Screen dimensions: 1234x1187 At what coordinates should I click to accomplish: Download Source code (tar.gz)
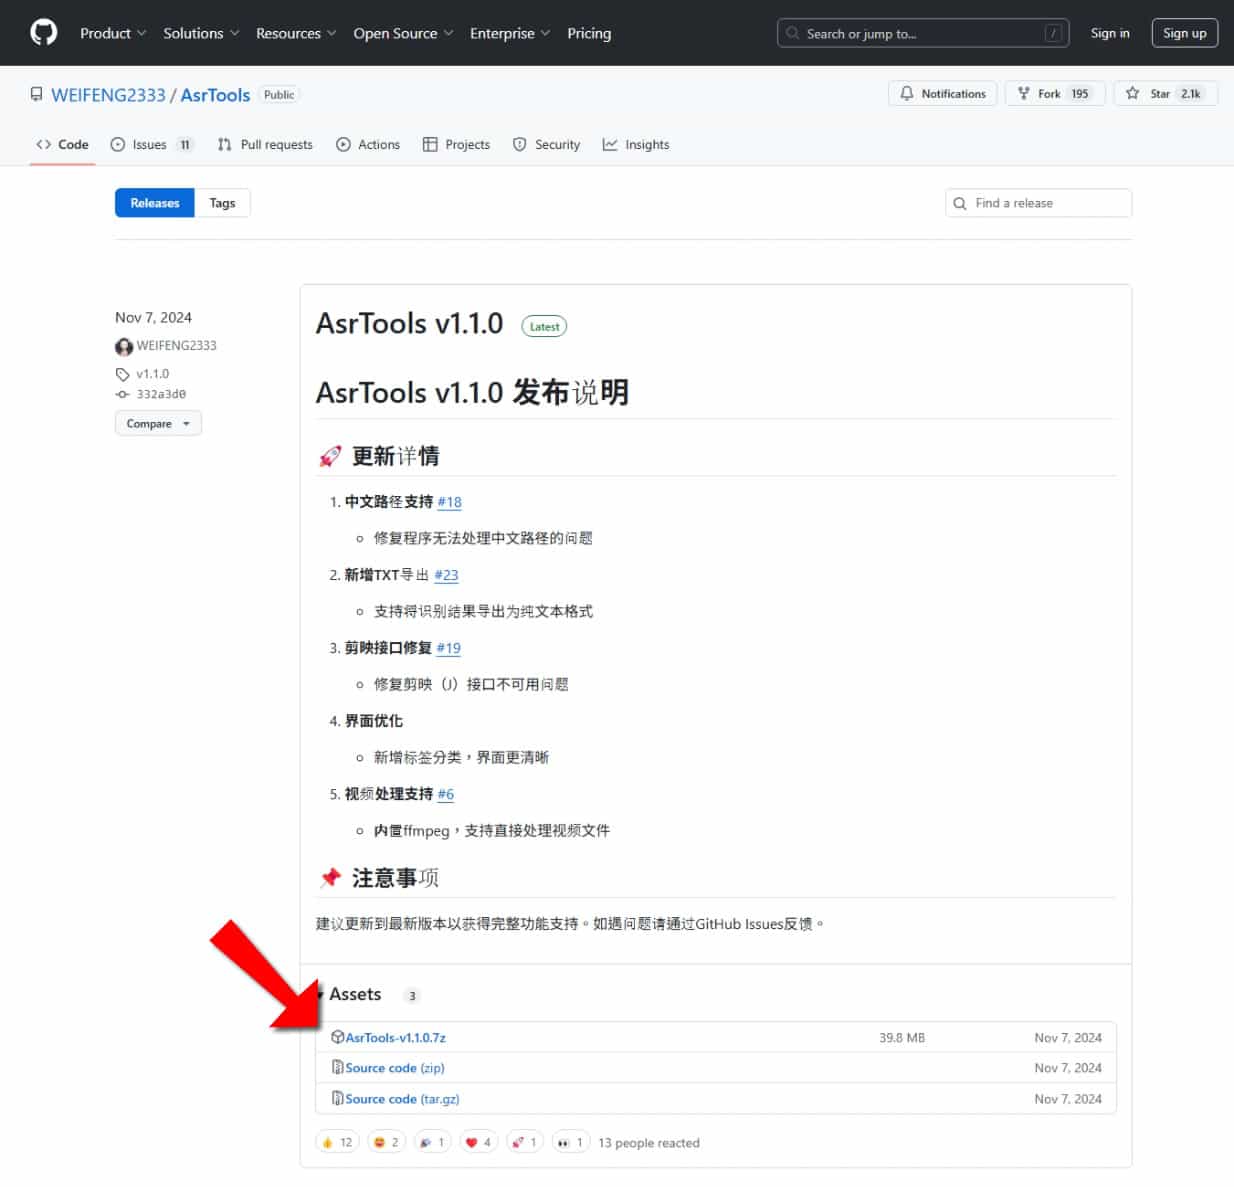tap(402, 1099)
